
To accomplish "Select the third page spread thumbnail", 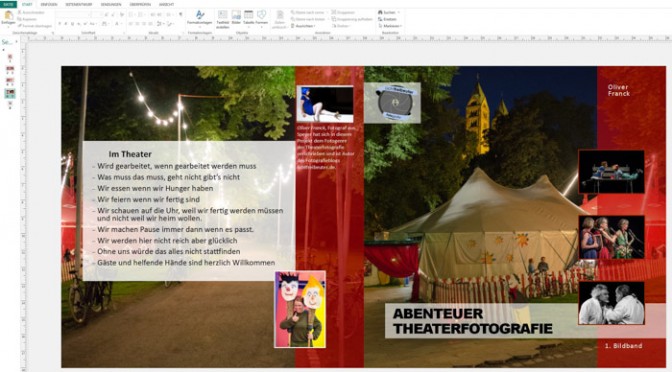I will pyautogui.click(x=10, y=80).
